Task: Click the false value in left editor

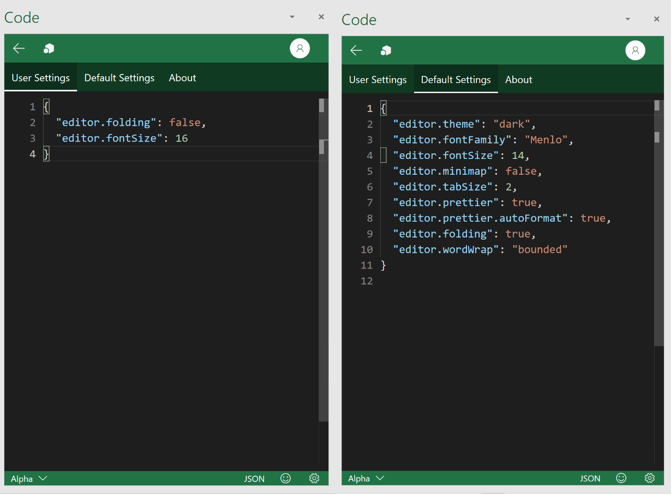Action: point(185,123)
